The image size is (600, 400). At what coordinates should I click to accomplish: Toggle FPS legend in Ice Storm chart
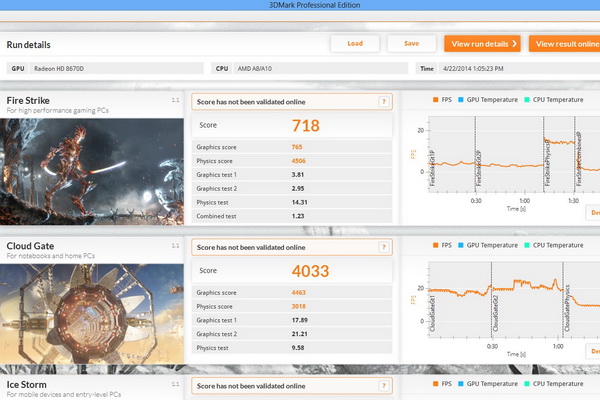pos(442,384)
